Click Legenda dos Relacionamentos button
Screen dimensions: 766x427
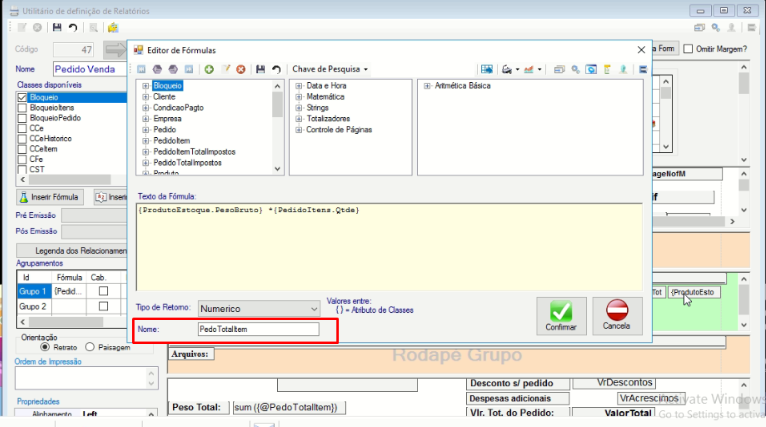(72, 251)
